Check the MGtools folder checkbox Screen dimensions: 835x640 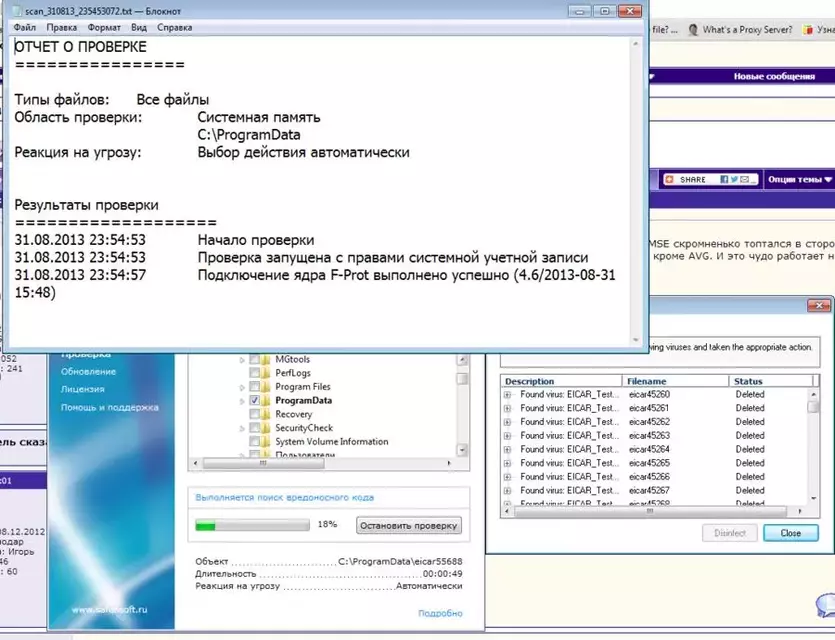coord(255,359)
